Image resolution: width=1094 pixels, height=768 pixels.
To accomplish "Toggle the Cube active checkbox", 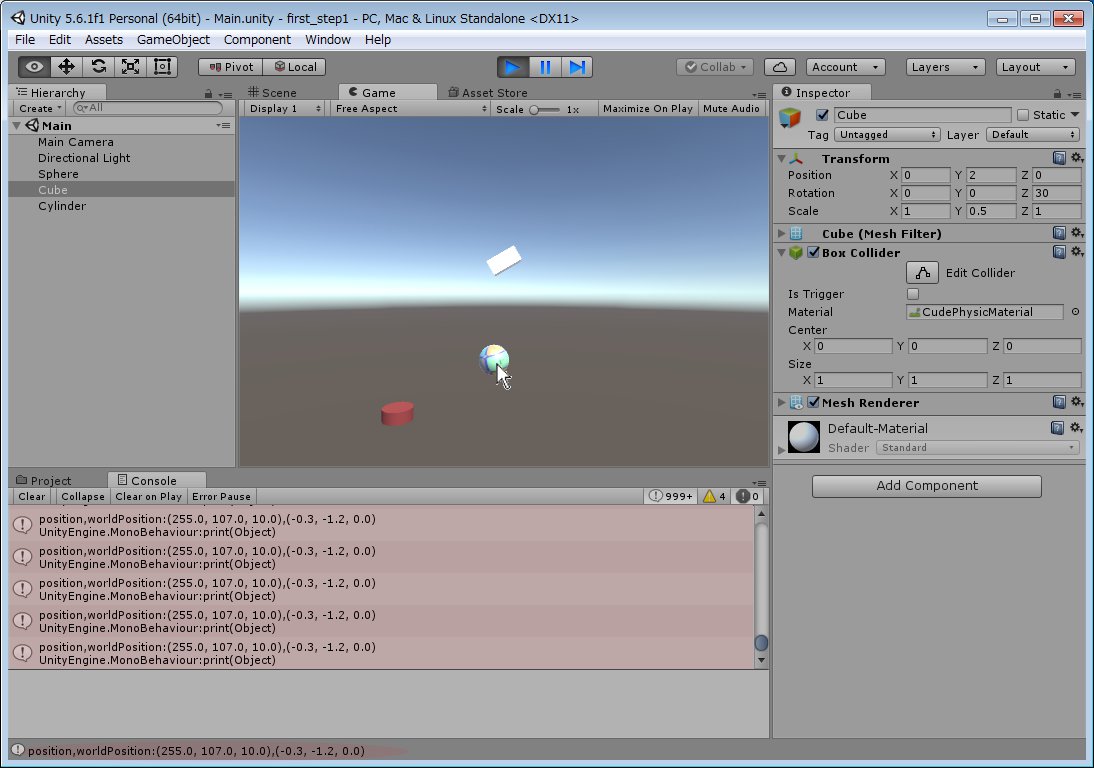I will [x=823, y=115].
